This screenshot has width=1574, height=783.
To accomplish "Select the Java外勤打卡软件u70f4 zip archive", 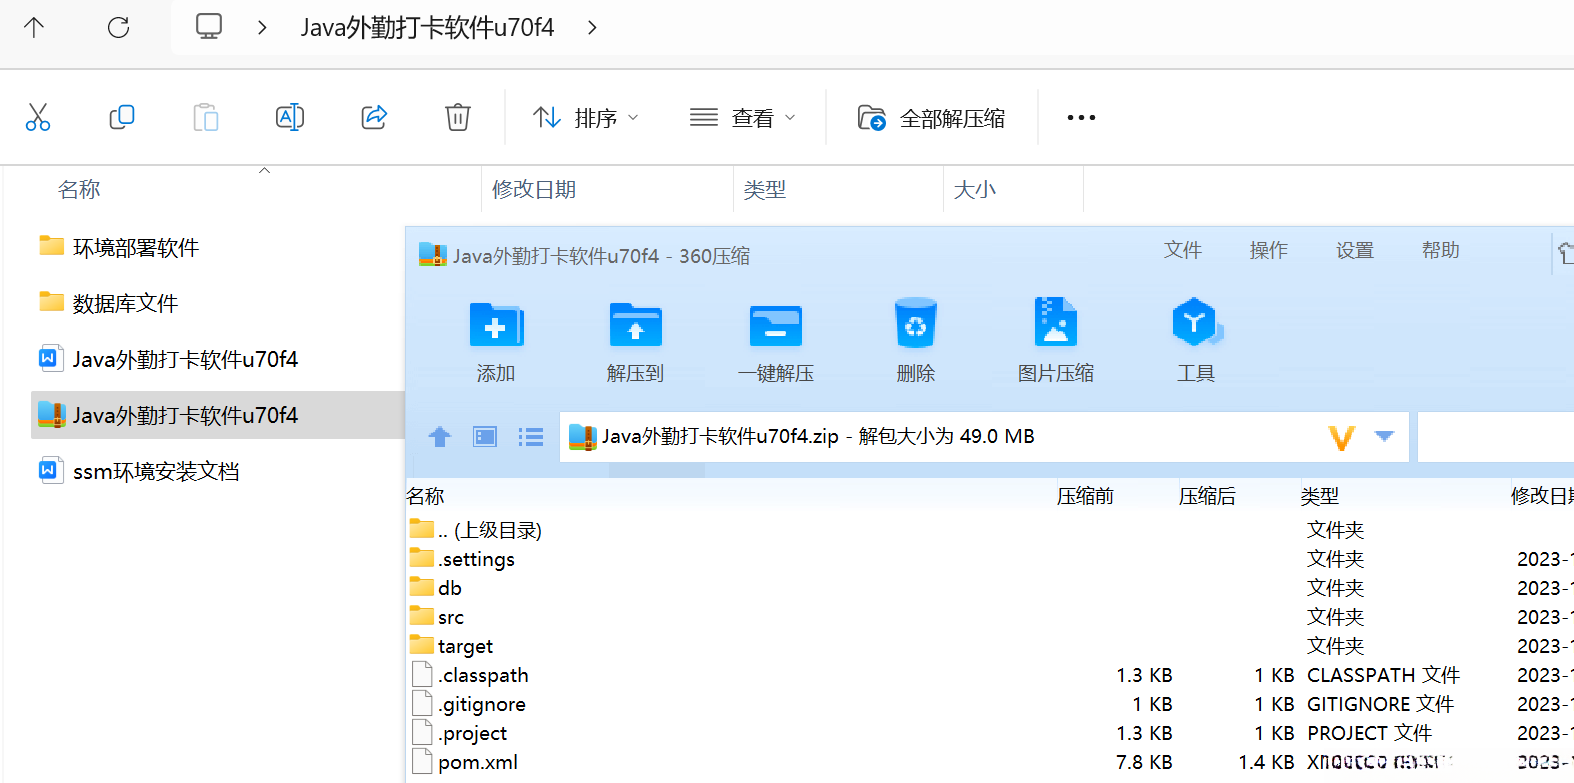I will click(x=217, y=415).
